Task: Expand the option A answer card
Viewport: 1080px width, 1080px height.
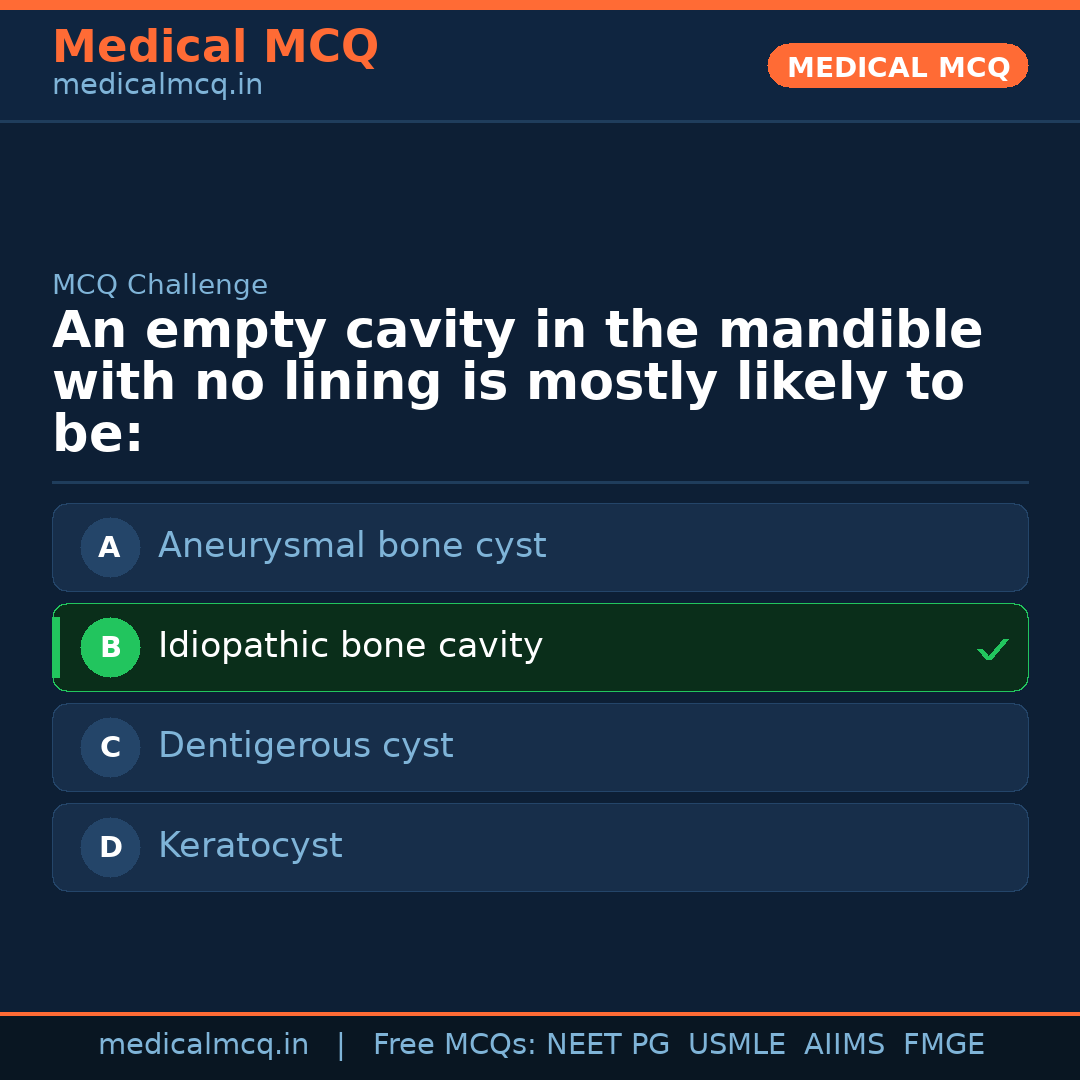Action: click(540, 547)
